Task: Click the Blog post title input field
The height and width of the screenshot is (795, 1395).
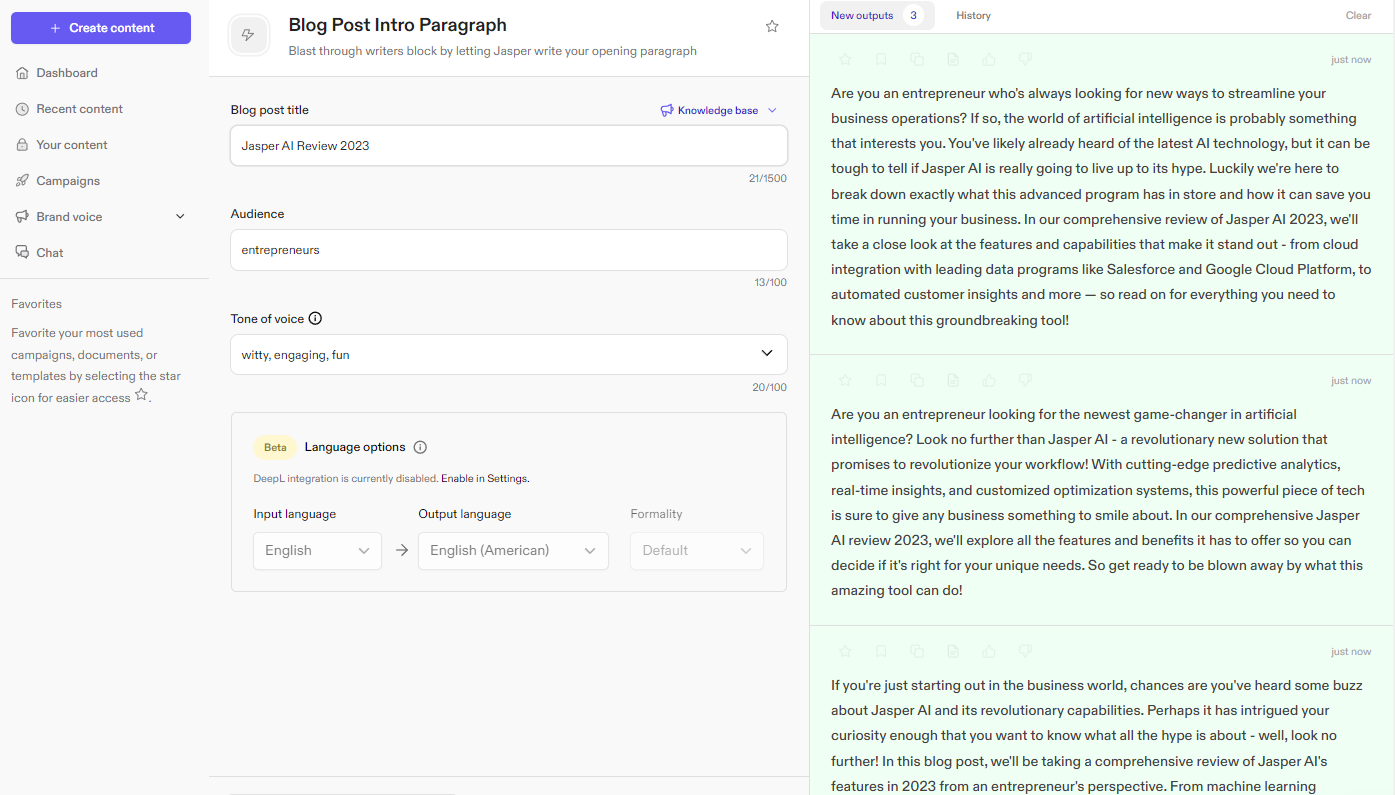Action: (x=509, y=145)
